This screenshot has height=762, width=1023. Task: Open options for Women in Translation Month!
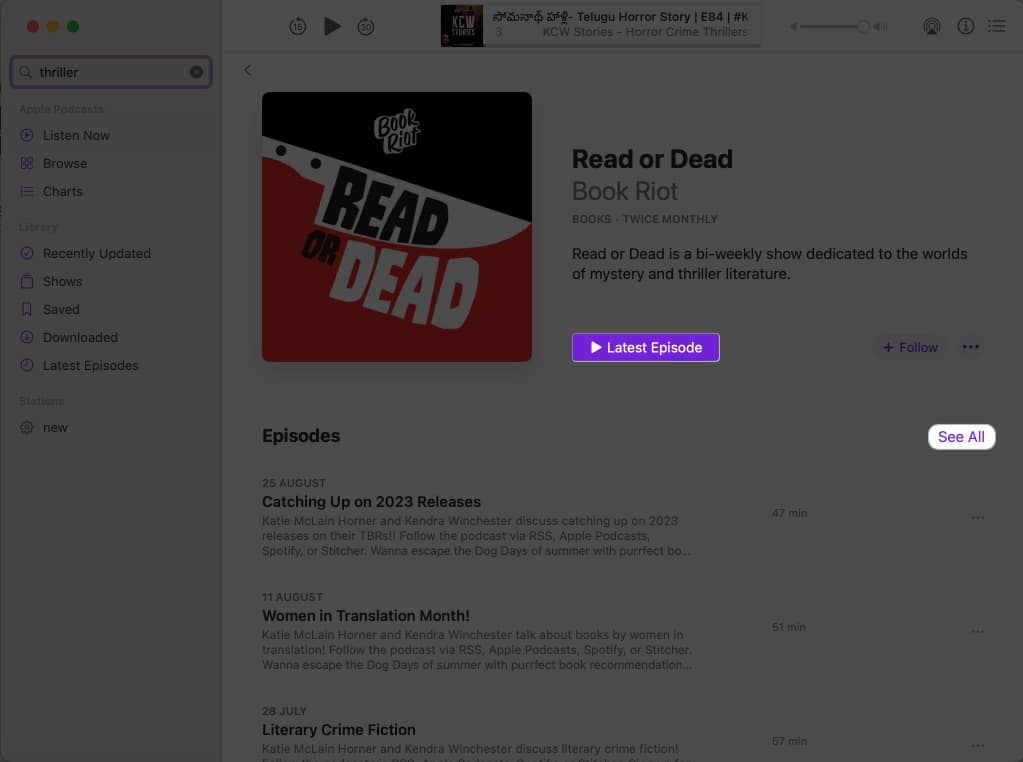click(x=977, y=631)
